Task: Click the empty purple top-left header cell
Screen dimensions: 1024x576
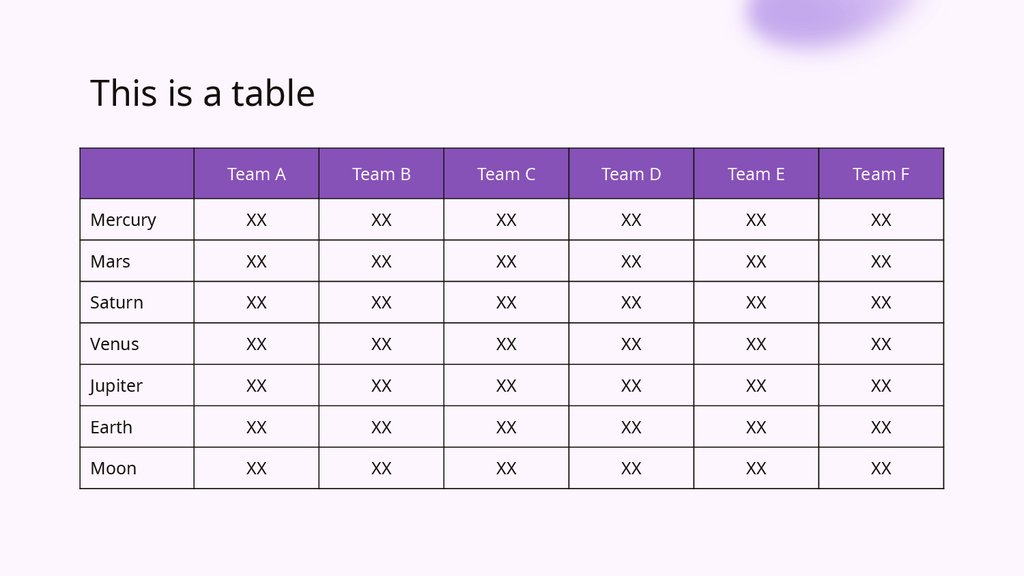Action: pyautogui.click(x=137, y=174)
